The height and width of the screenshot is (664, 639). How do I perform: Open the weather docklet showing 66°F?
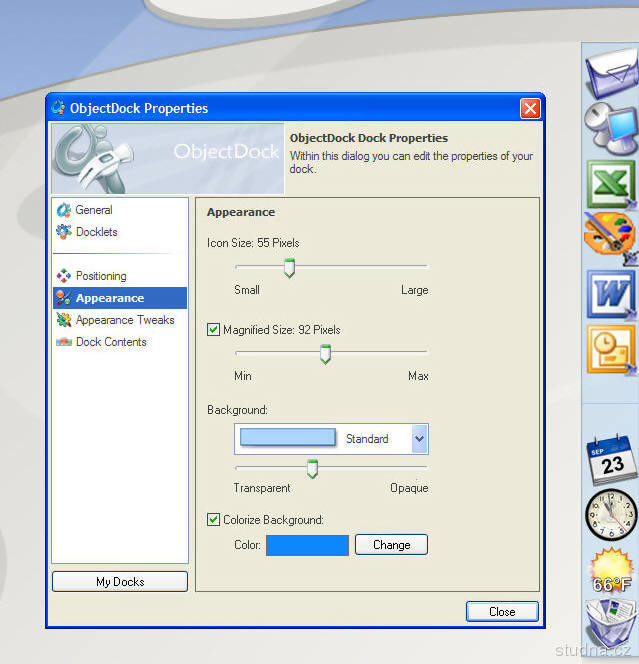coord(612,570)
